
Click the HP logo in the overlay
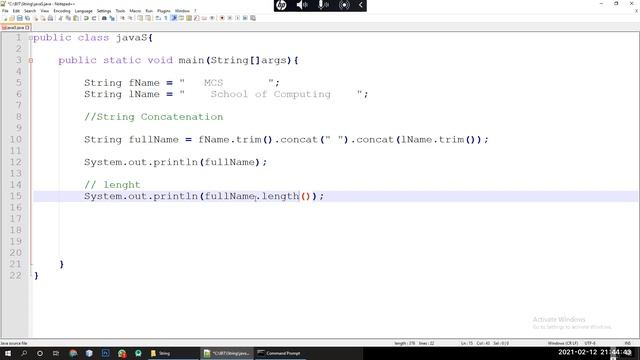pos(281,5)
